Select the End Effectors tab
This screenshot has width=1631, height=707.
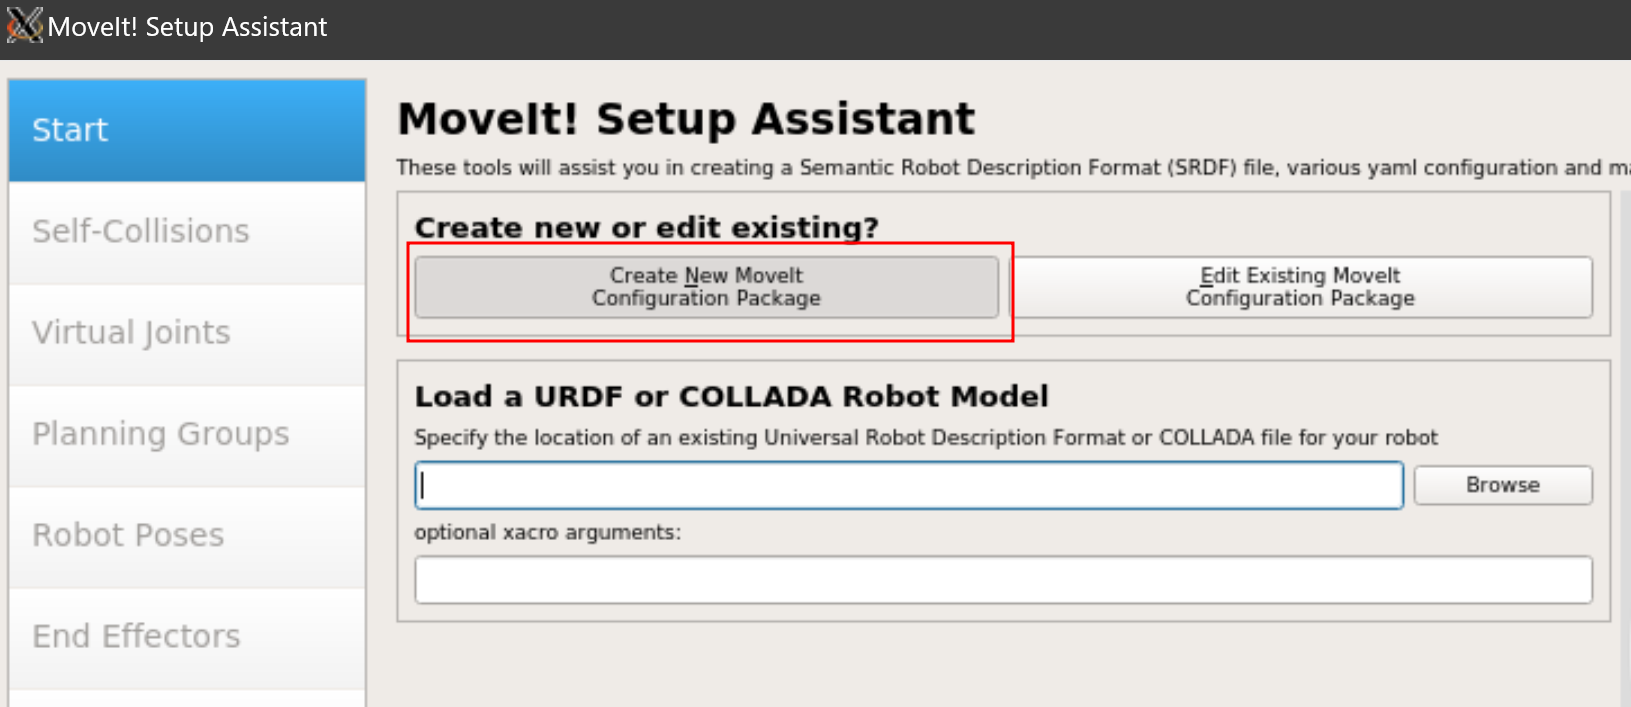[x=187, y=636]
